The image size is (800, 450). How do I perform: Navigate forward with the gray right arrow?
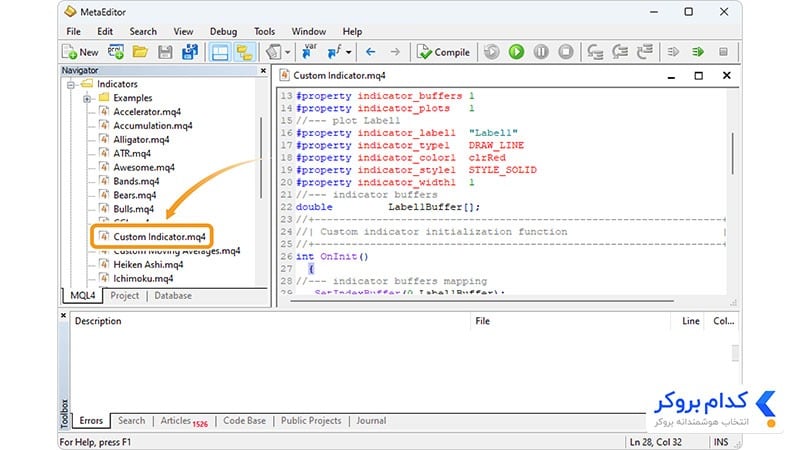395,52
